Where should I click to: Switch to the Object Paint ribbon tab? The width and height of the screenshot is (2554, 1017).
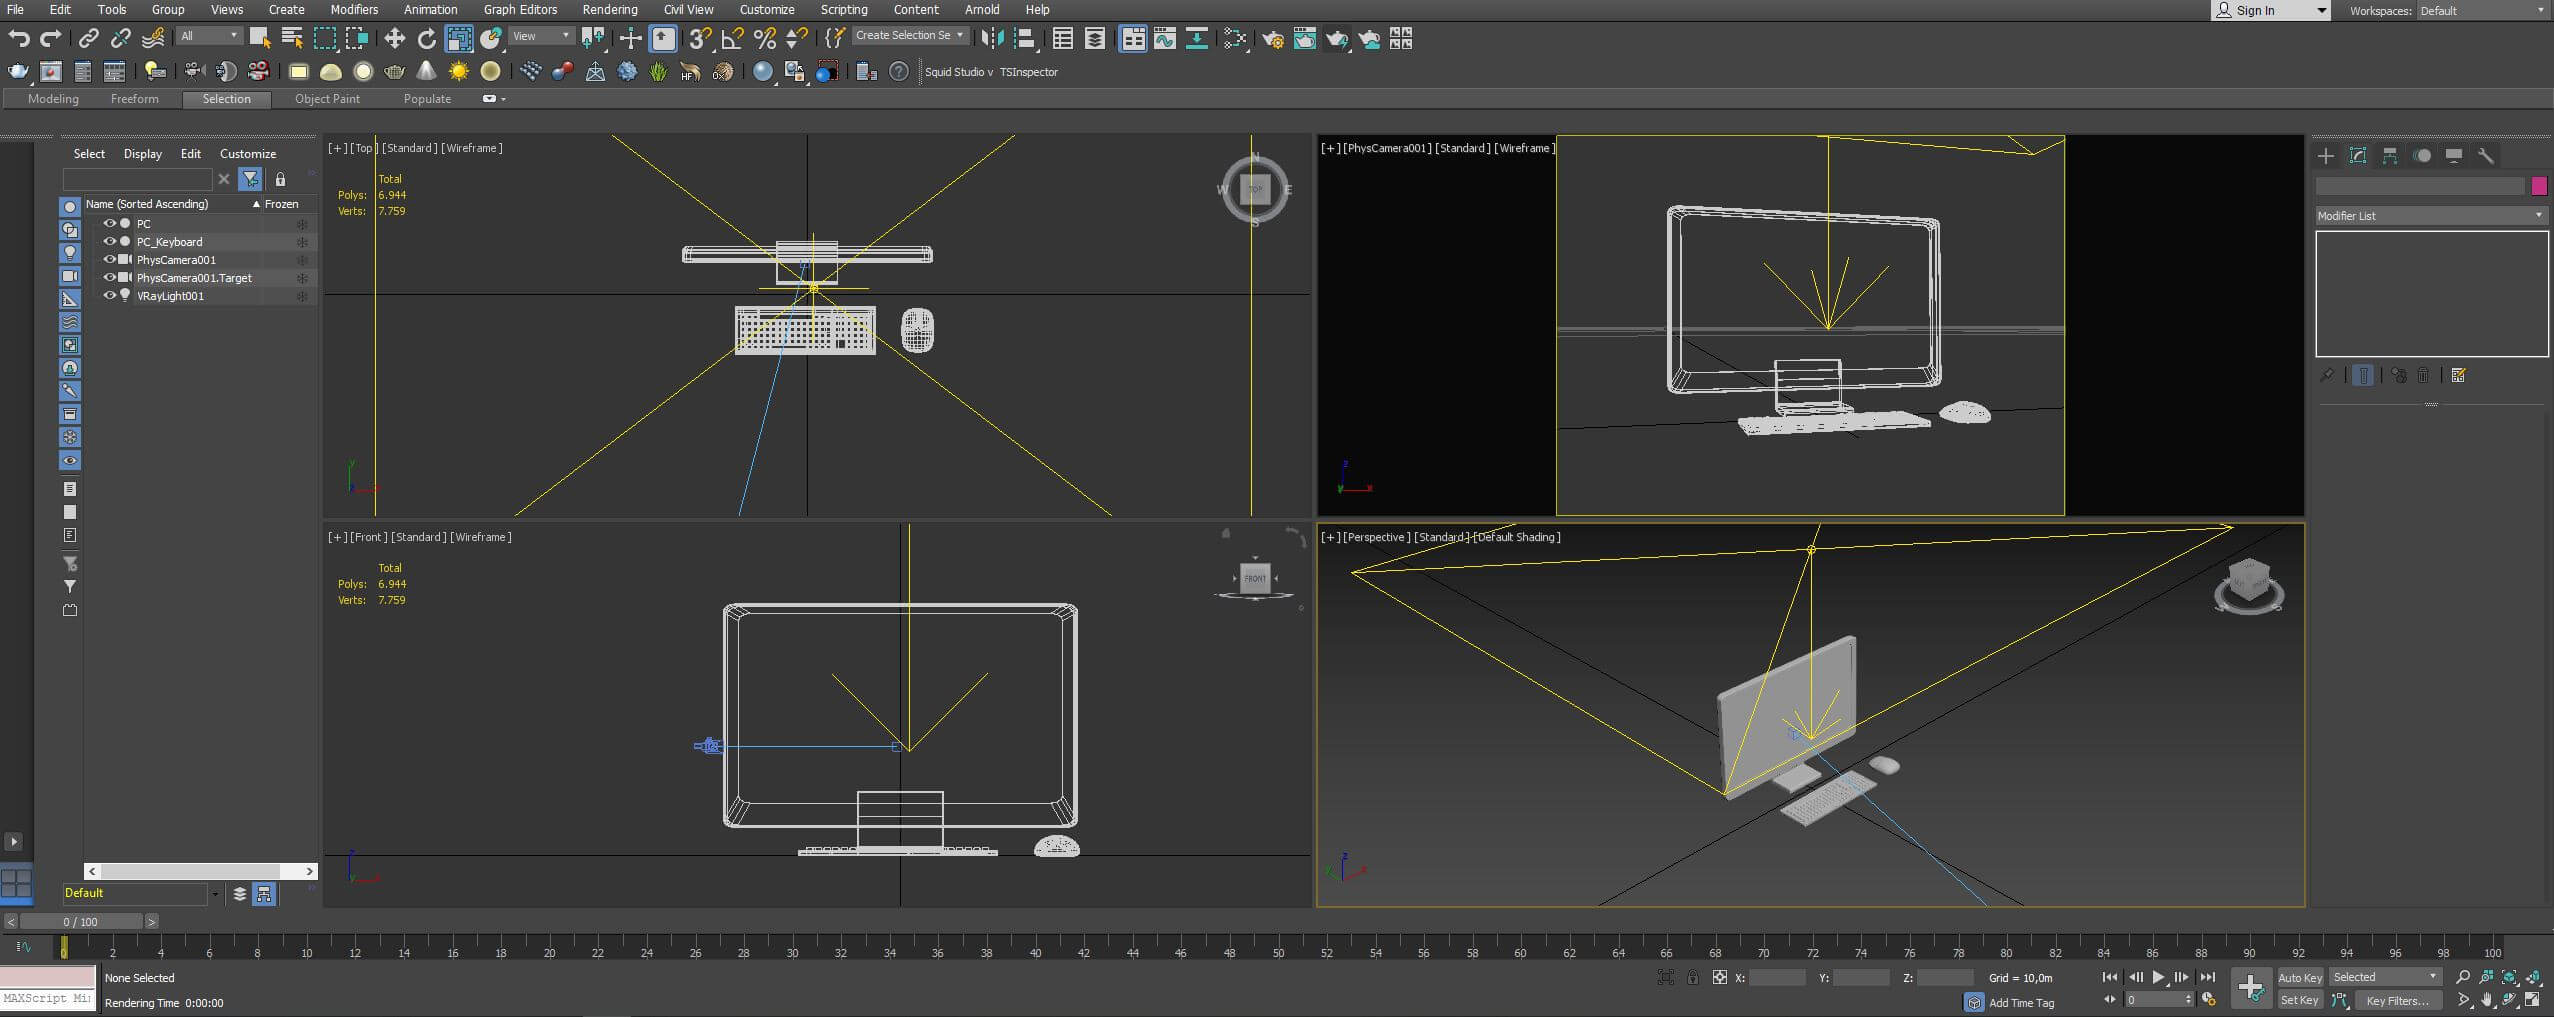tap(327, 99)
